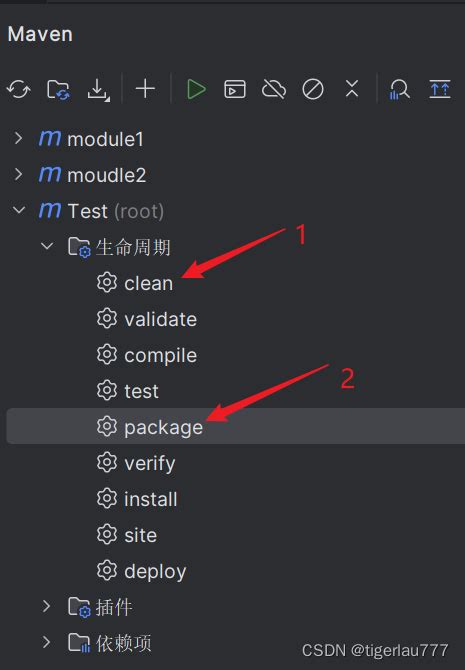The height and width of the screenshot is (670, 465).
Task: Reload all Maven projects icon
Action: point(18,90)
